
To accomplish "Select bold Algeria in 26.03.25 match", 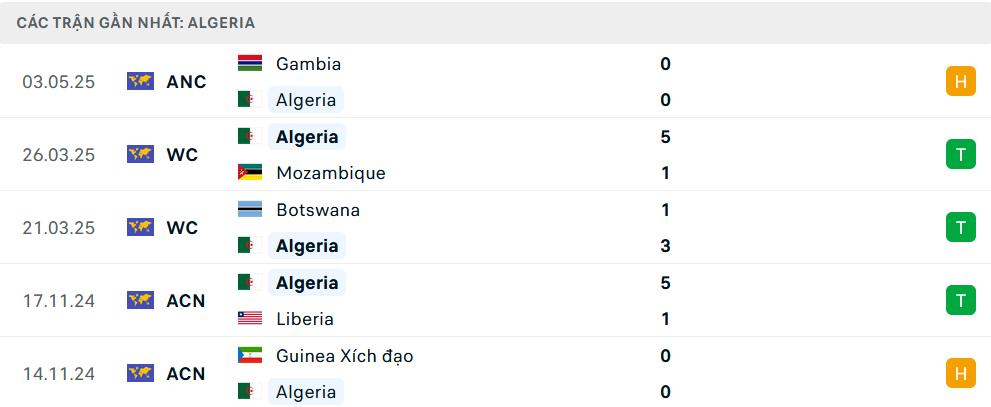I will tap(307, 137).
